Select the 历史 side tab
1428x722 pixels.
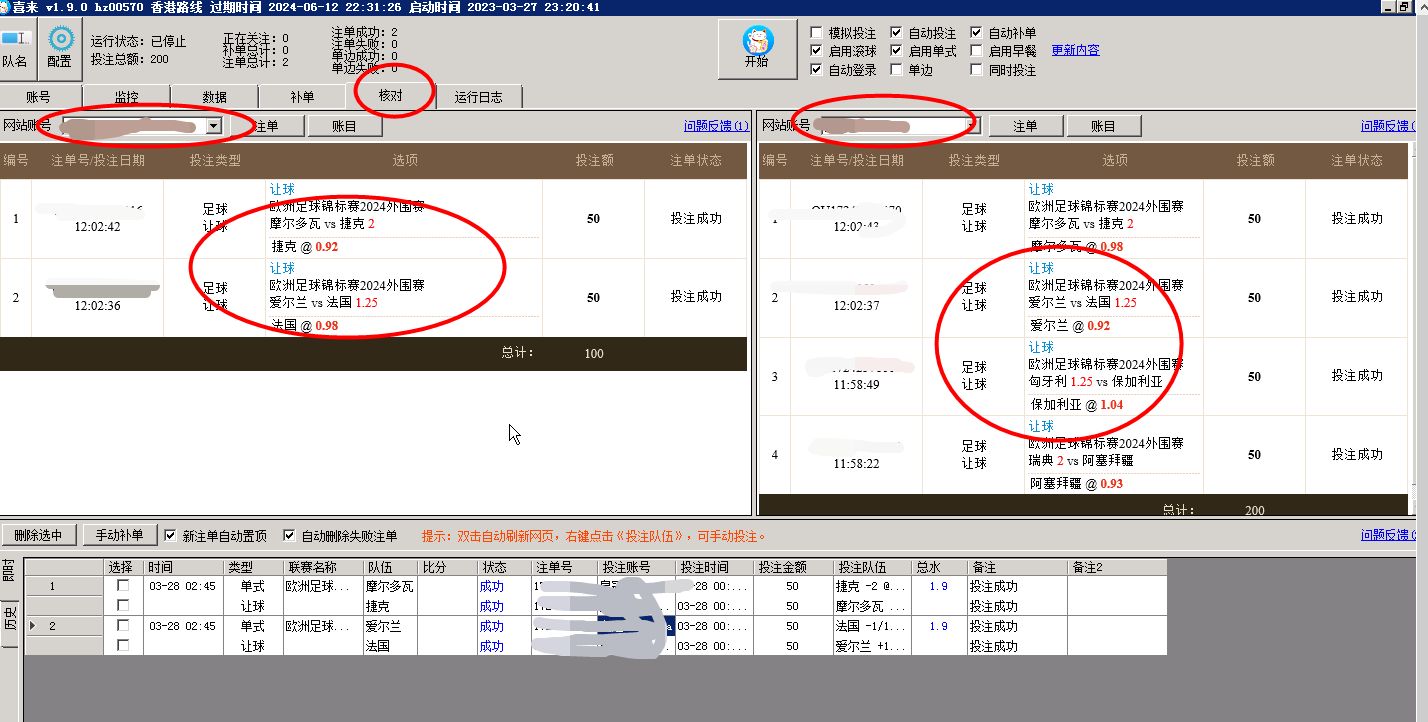tap(10, 621)
